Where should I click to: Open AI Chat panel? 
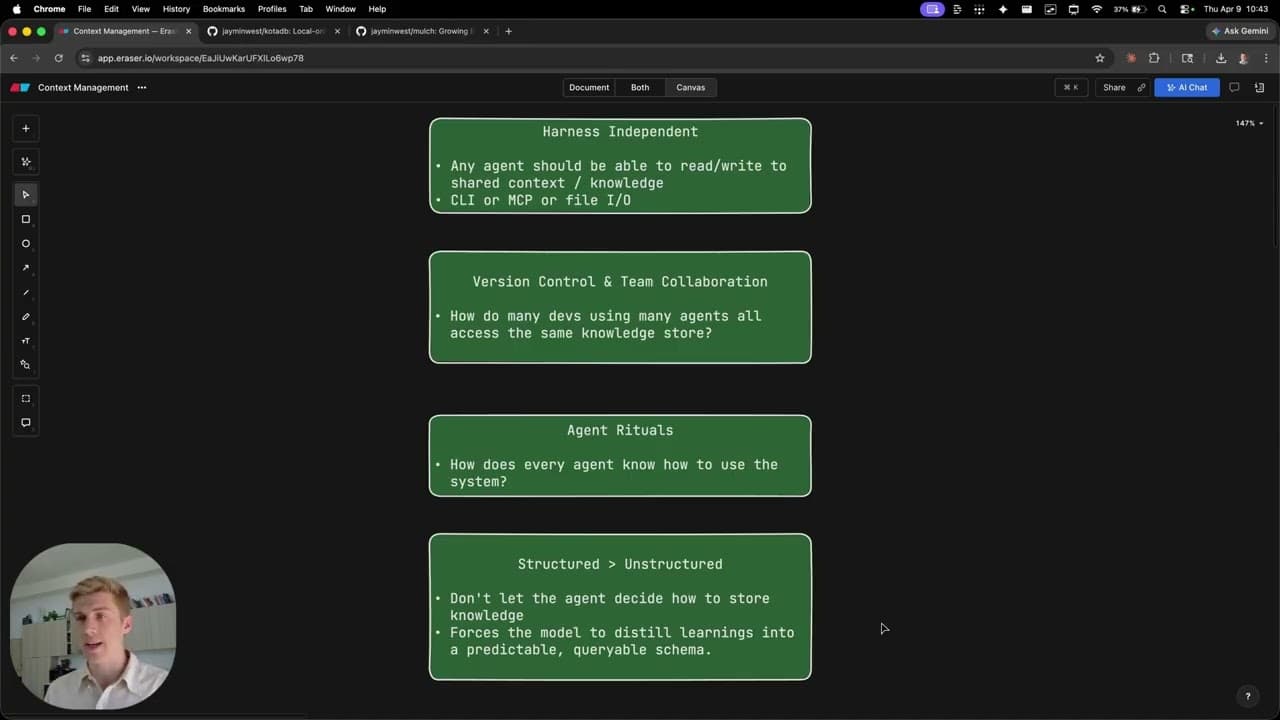pyautogui.click(x=1186, y=87)
